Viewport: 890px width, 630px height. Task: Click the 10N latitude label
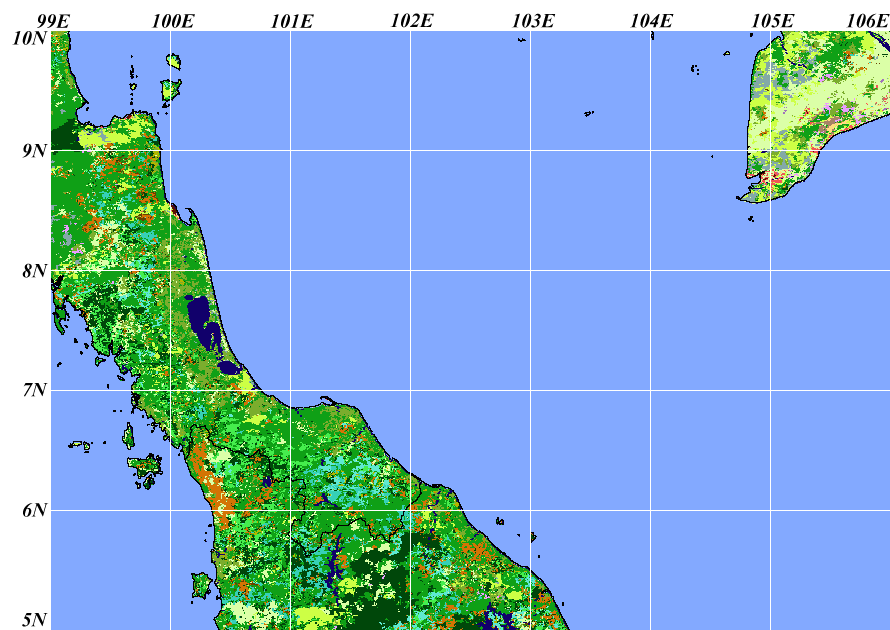(x=30, y=39)
